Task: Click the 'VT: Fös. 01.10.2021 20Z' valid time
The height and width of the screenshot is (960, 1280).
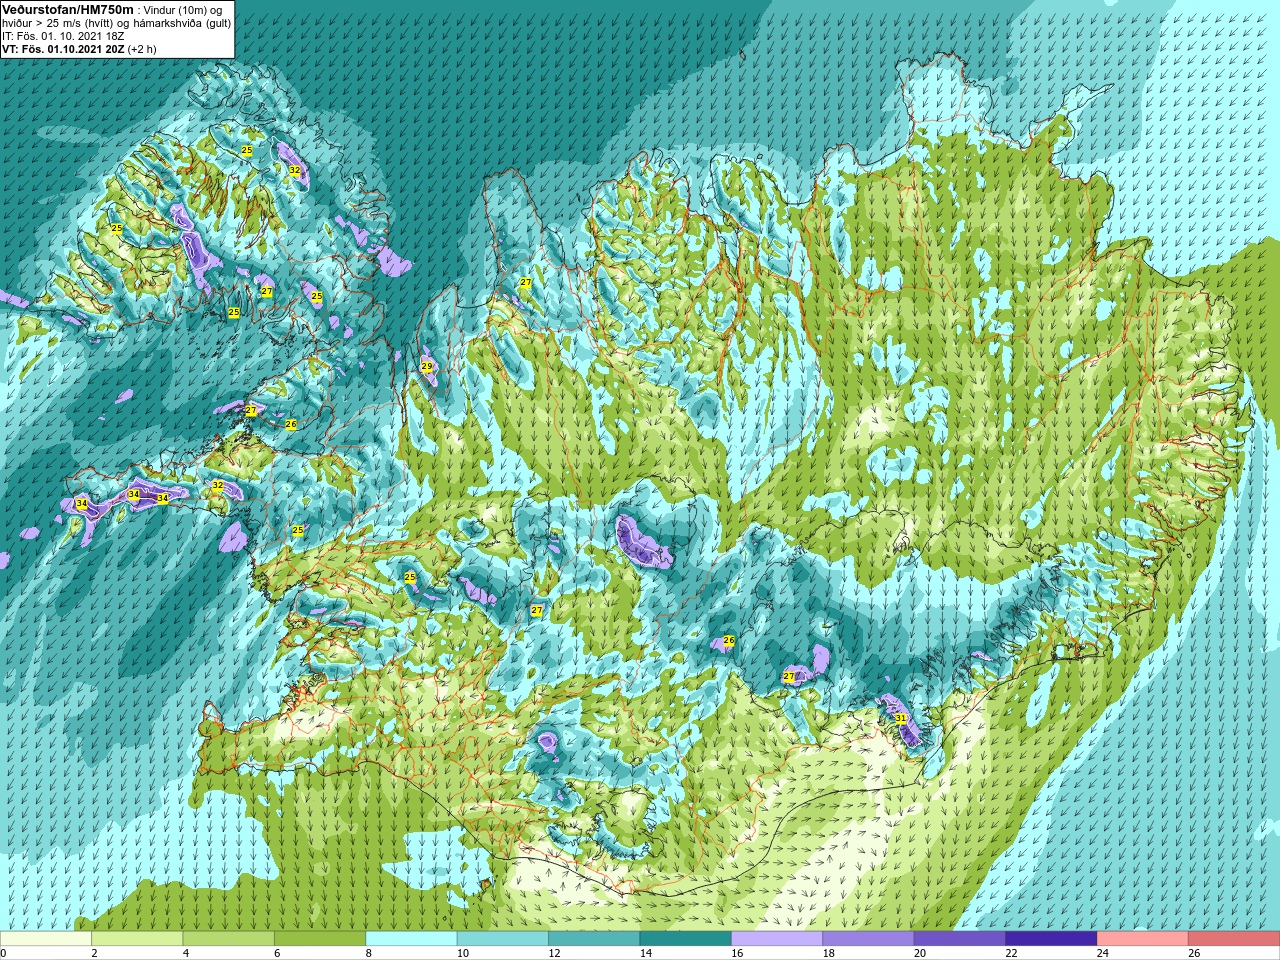Action: click(63, 49)
